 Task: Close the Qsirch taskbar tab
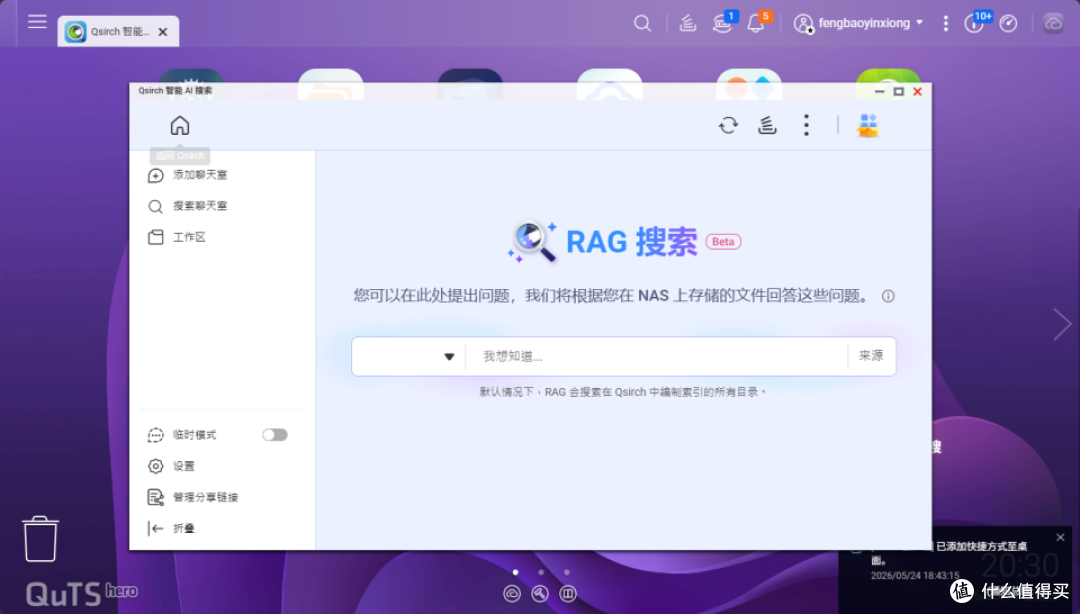click(x=163, y=32)
